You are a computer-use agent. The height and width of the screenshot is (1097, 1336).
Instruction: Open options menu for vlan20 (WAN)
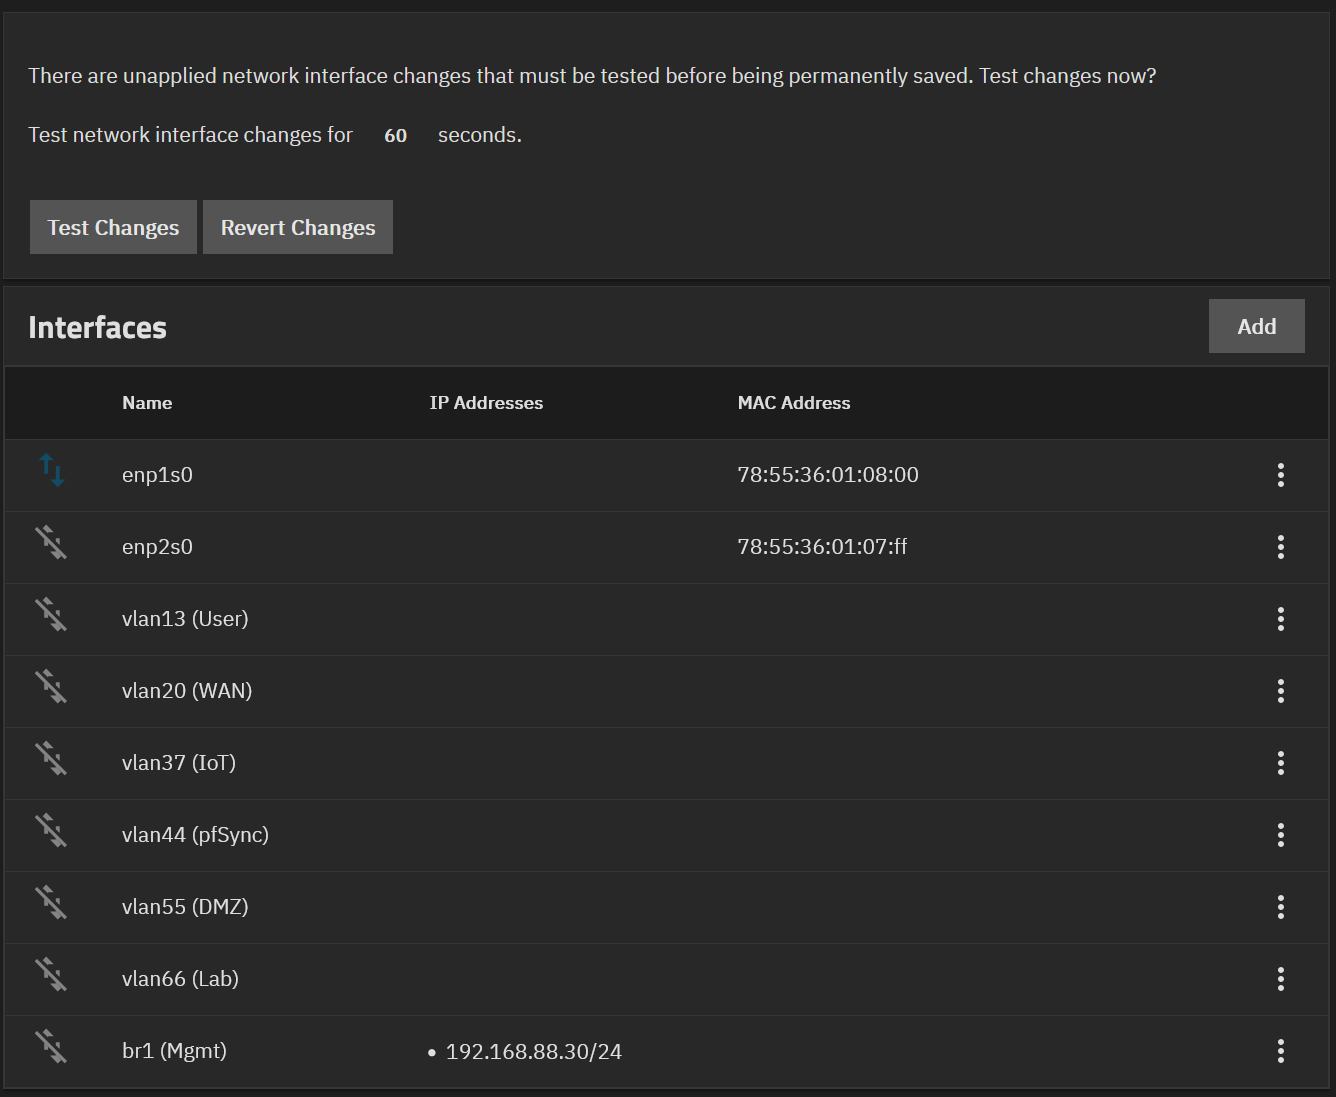(1280, 691)
